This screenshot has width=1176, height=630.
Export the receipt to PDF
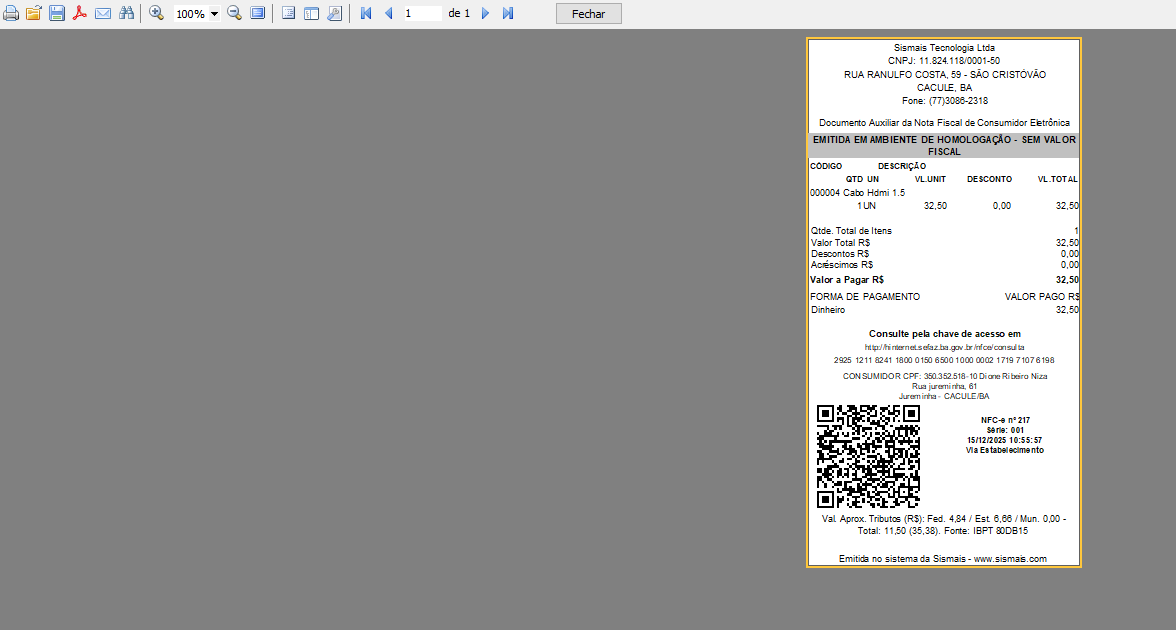click(80, 14)
